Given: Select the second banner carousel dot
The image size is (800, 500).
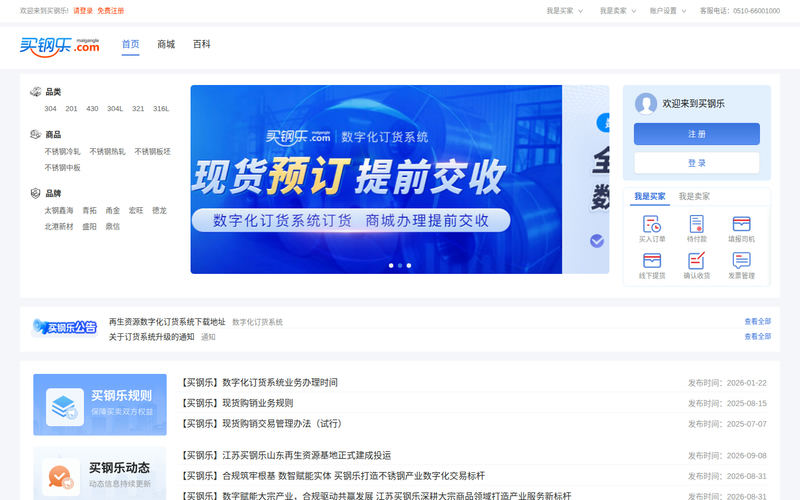Looking at the screenshot, I should point(400,265).
